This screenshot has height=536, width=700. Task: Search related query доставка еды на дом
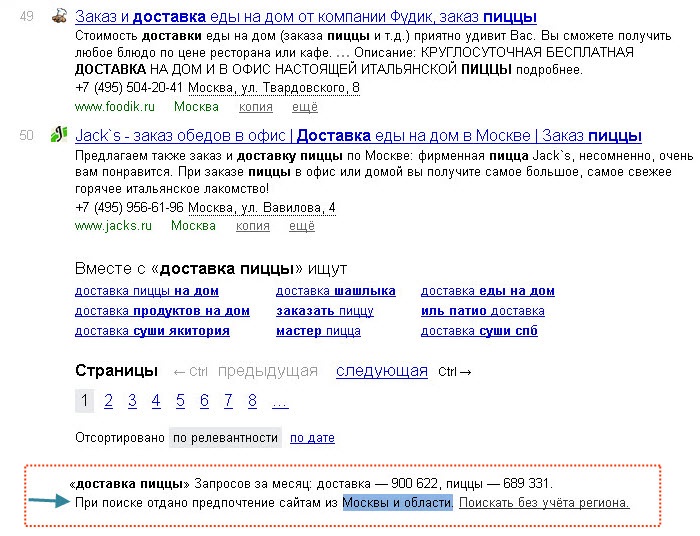(488, 291)
